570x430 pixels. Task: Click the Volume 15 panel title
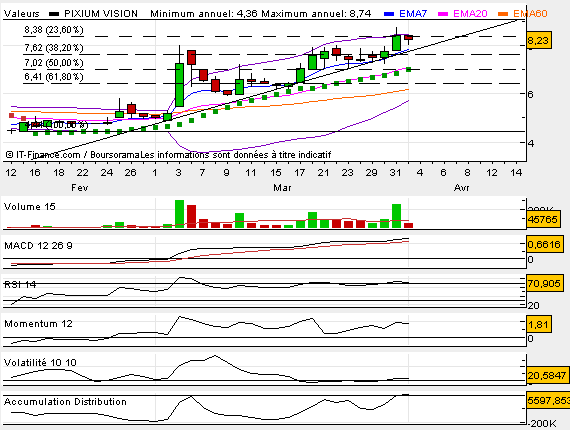pos(29,206)
